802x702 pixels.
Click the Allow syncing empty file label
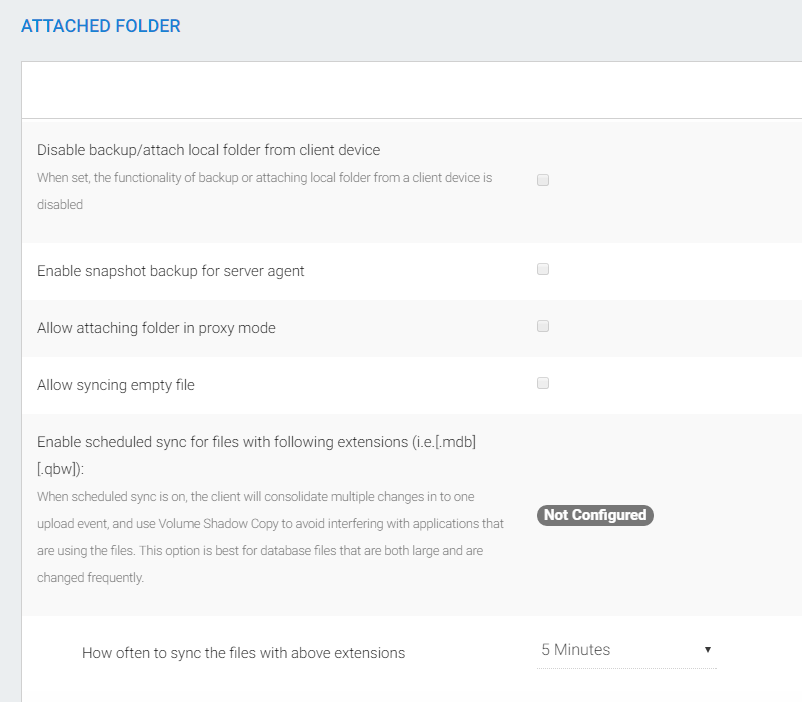click(x=116, y=385)
